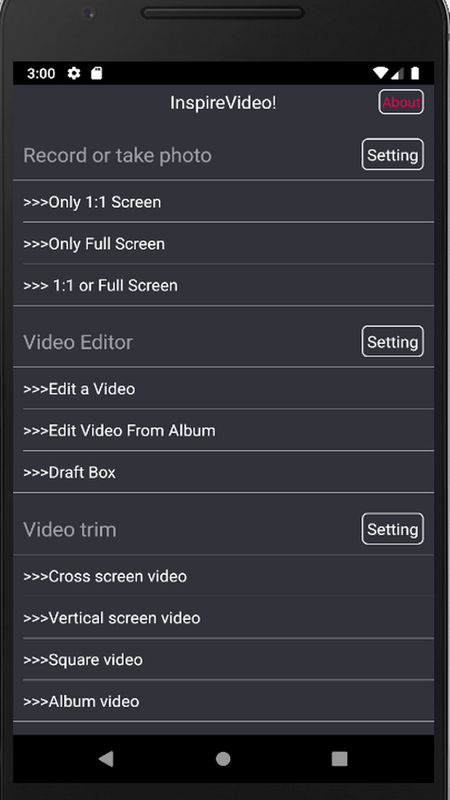Select Vertical screen video trim
Screen dimensions: 450x800
pos(223,618)
